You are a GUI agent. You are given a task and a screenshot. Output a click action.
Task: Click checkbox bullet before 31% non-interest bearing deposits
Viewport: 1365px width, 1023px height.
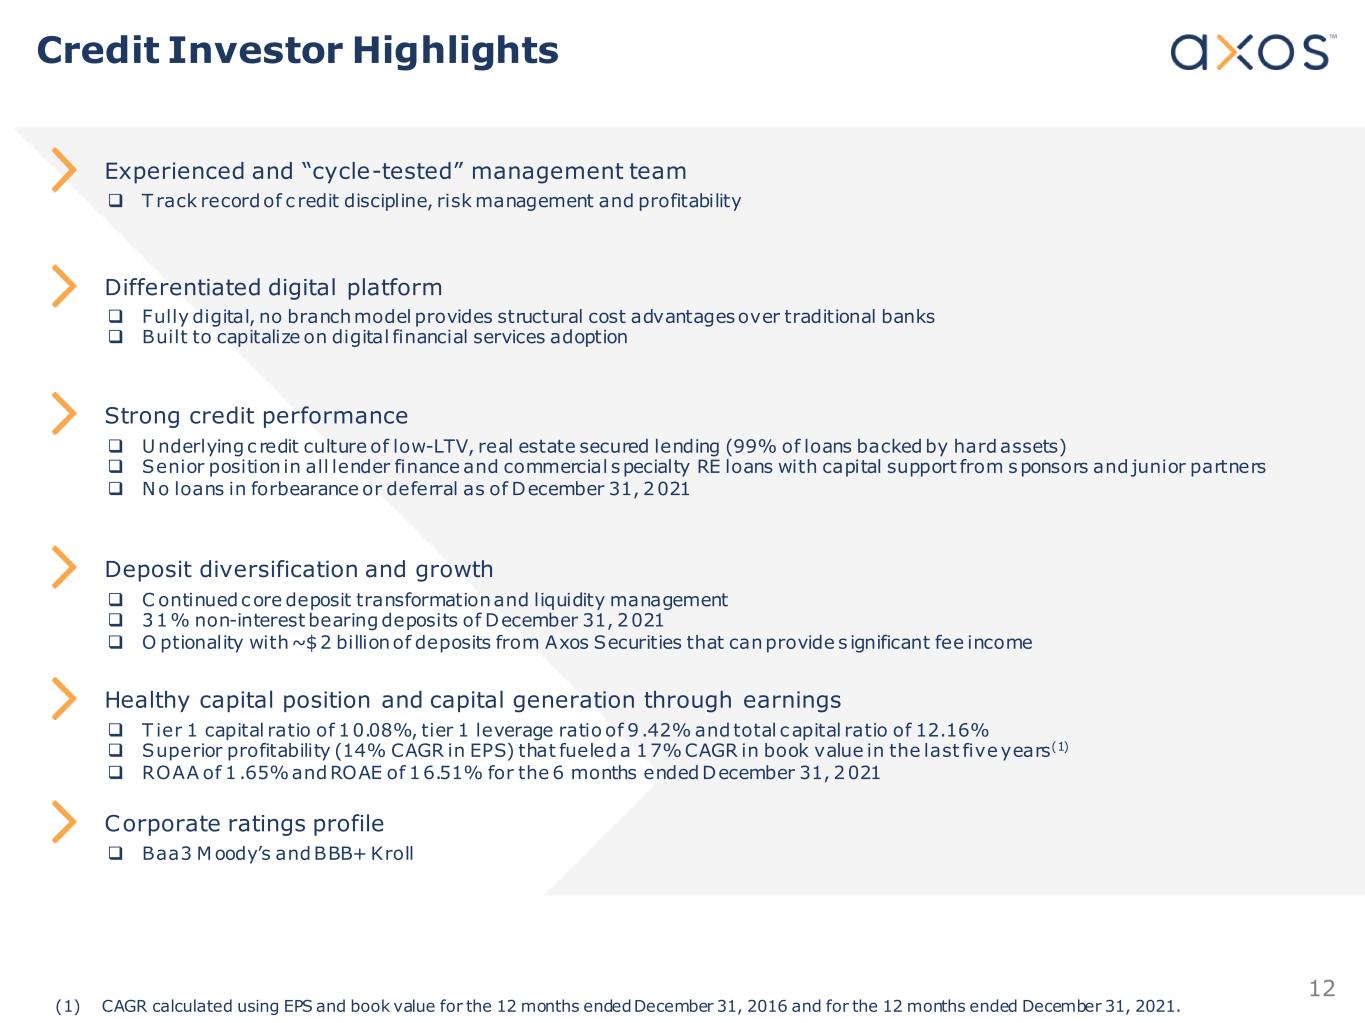[x=115, y=620]
